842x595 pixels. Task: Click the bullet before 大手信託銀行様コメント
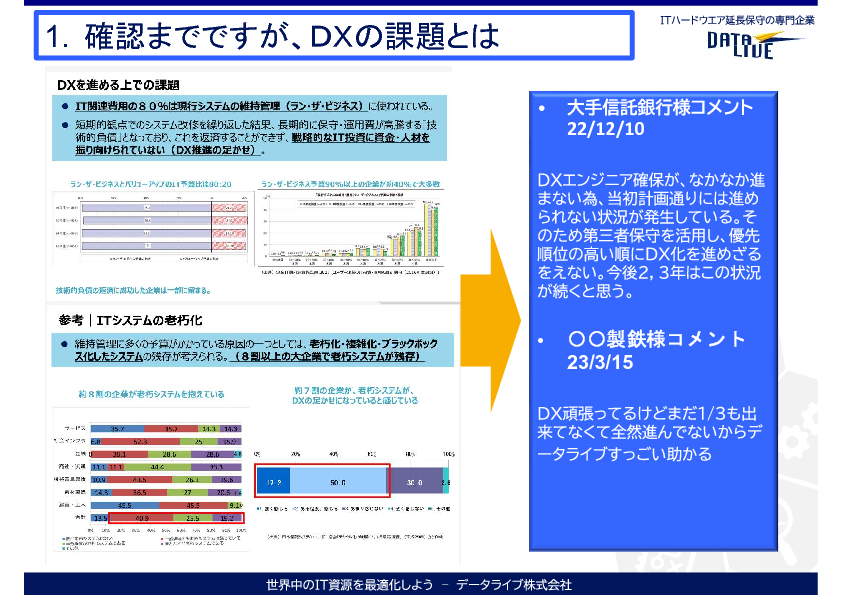click(541, 108)
